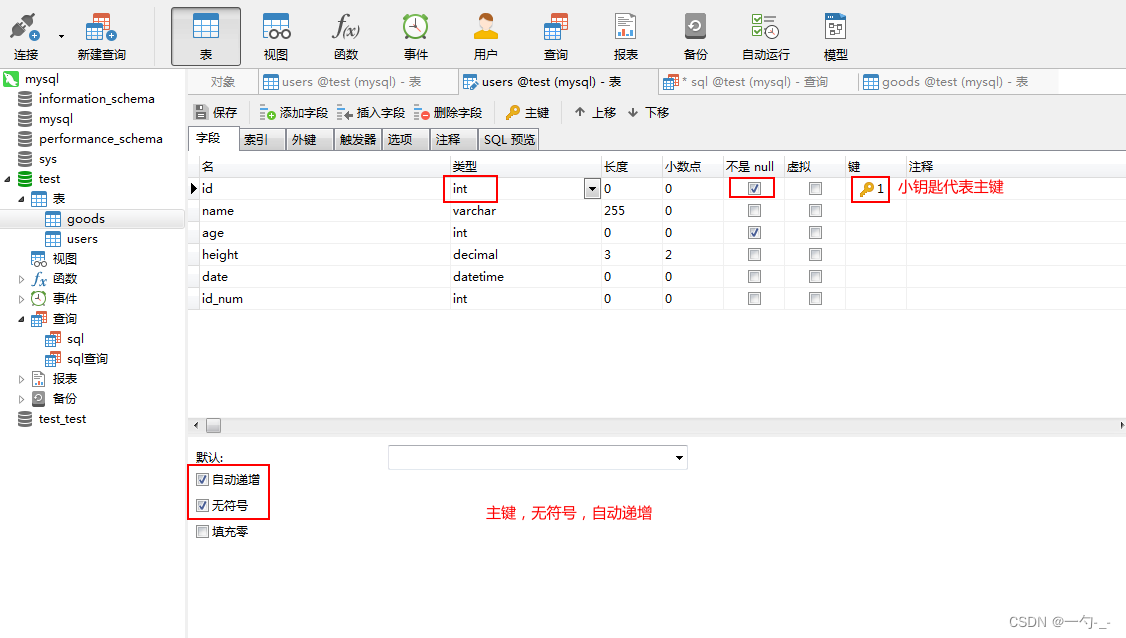Open the 默认 default value combo box
Image resolution: width=1126 pixels, height=638 pixels.
coord(537,458)
